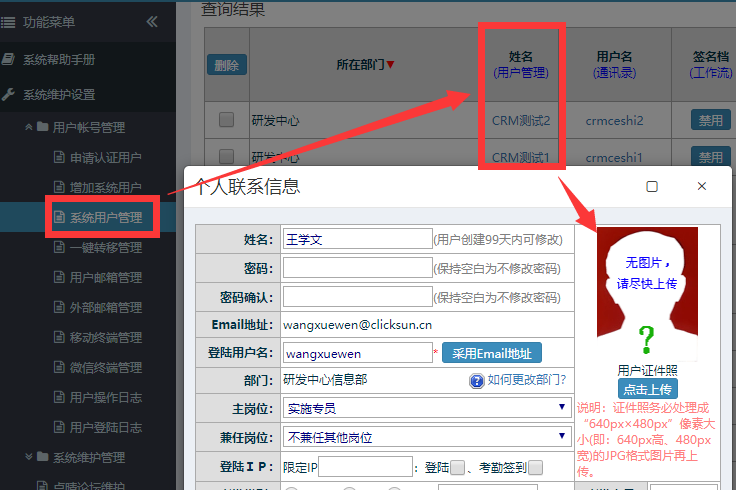Click the 采用Email地址 button
The height and width of the screenshot is (490, 736).
pyautogui.click(x=492, y=352)
